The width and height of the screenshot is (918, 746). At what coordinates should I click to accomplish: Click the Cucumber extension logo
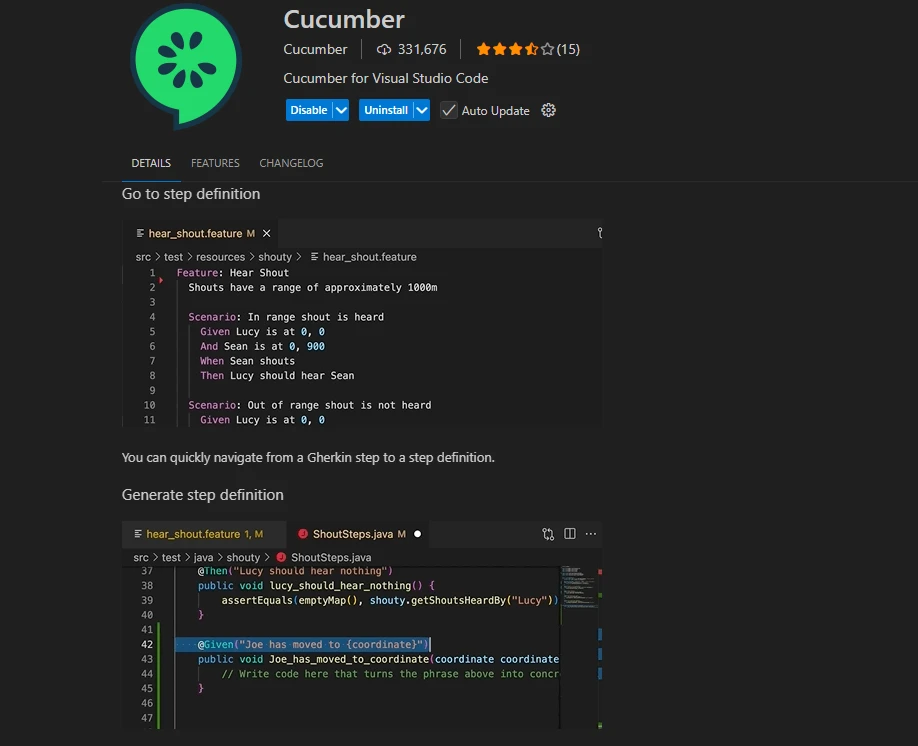click(x=186, y=65)
